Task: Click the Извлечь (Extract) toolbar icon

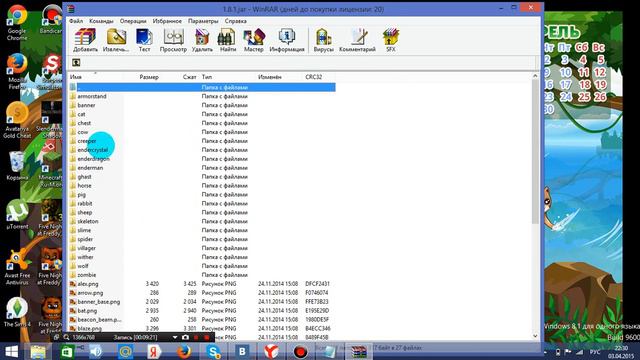Action: point(116,40)
